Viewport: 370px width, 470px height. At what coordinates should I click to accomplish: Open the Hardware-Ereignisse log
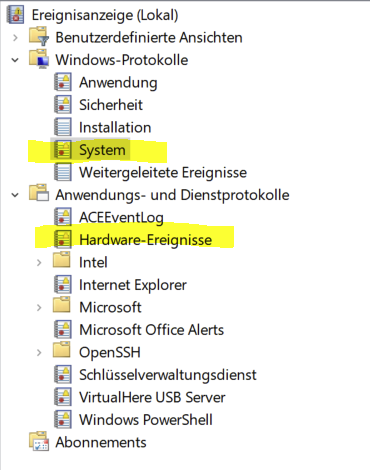point(145,240)
